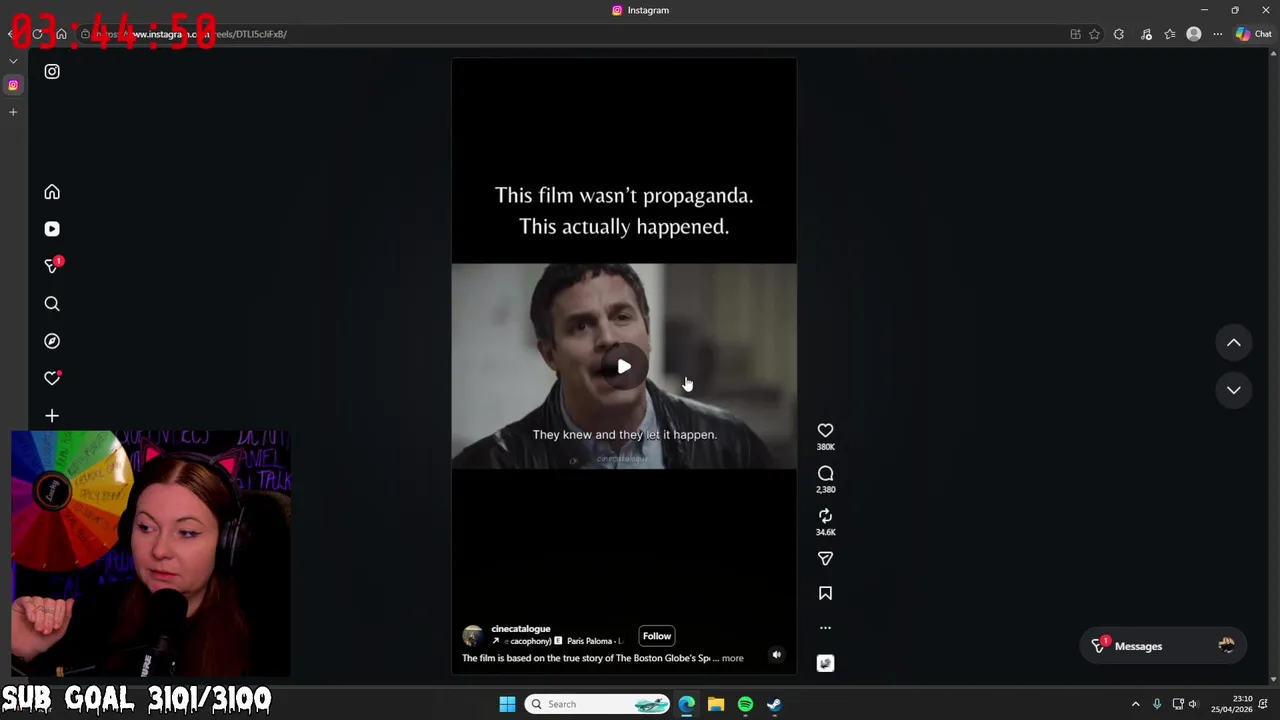Open notification bell in system tray
This screenshot has width=1280, height=720.
[1264, 704]
